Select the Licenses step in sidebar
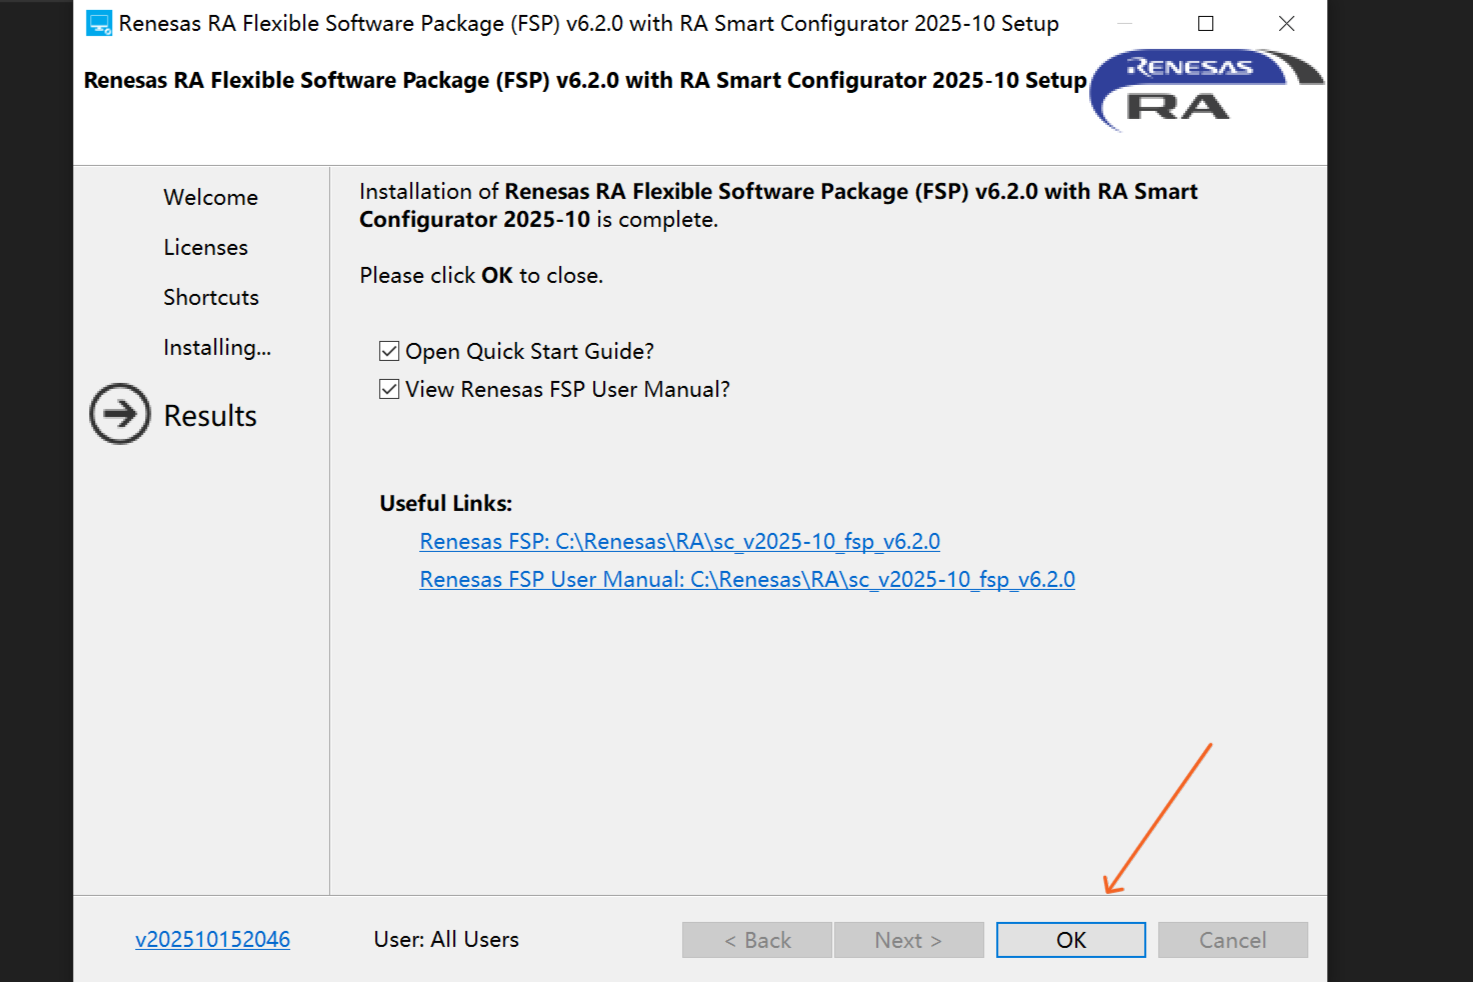The image size is (1473, 982). [206, 247]
